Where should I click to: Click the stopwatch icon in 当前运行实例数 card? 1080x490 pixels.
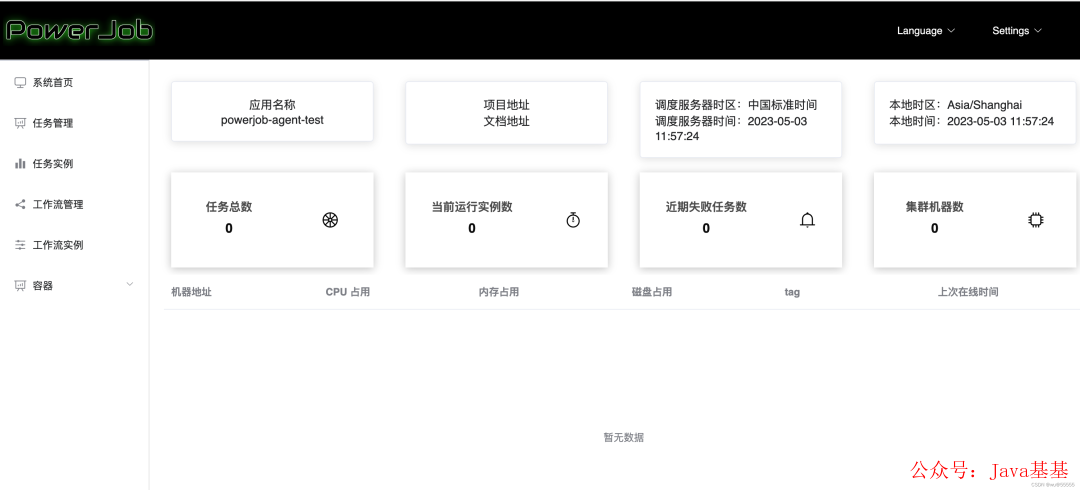pyautogui.click(x=573, y=220)
